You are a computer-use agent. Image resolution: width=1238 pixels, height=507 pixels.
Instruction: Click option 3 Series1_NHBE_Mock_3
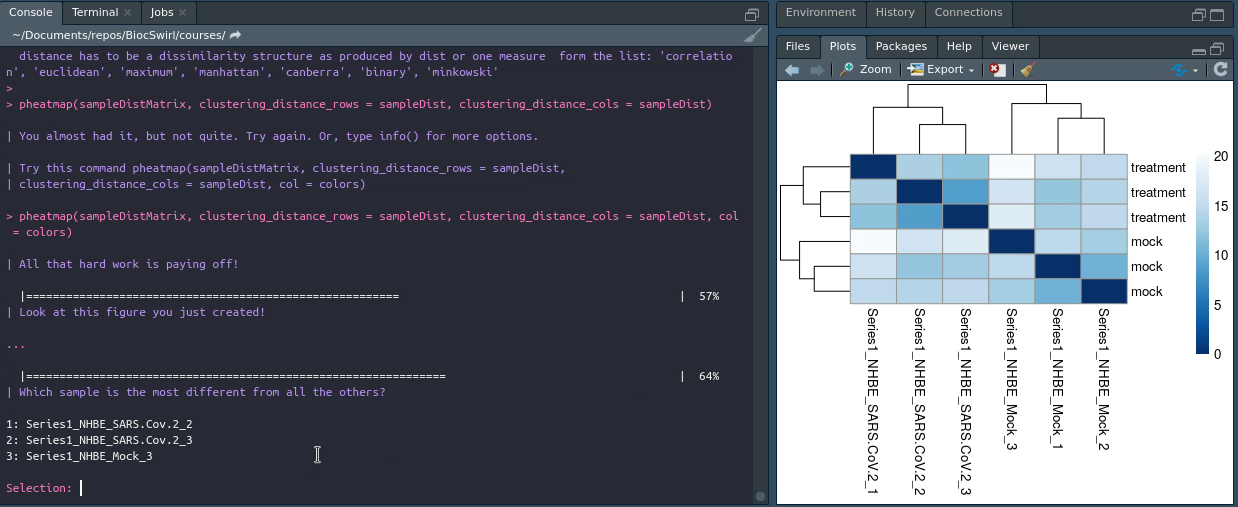(x=79, y=456)
